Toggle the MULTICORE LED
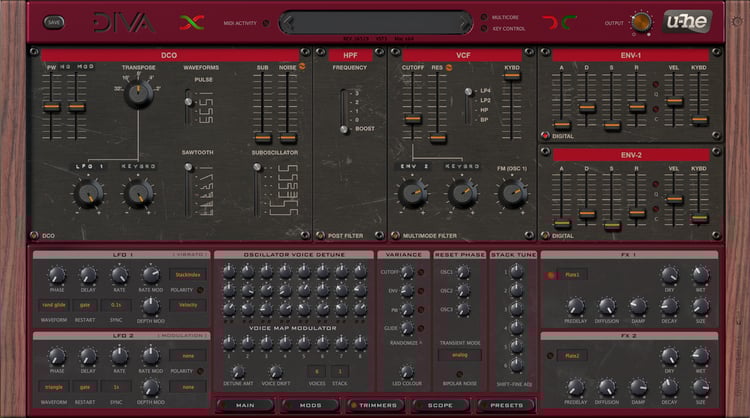Screen dimensions: 750x418 click(x=484, y=17)
